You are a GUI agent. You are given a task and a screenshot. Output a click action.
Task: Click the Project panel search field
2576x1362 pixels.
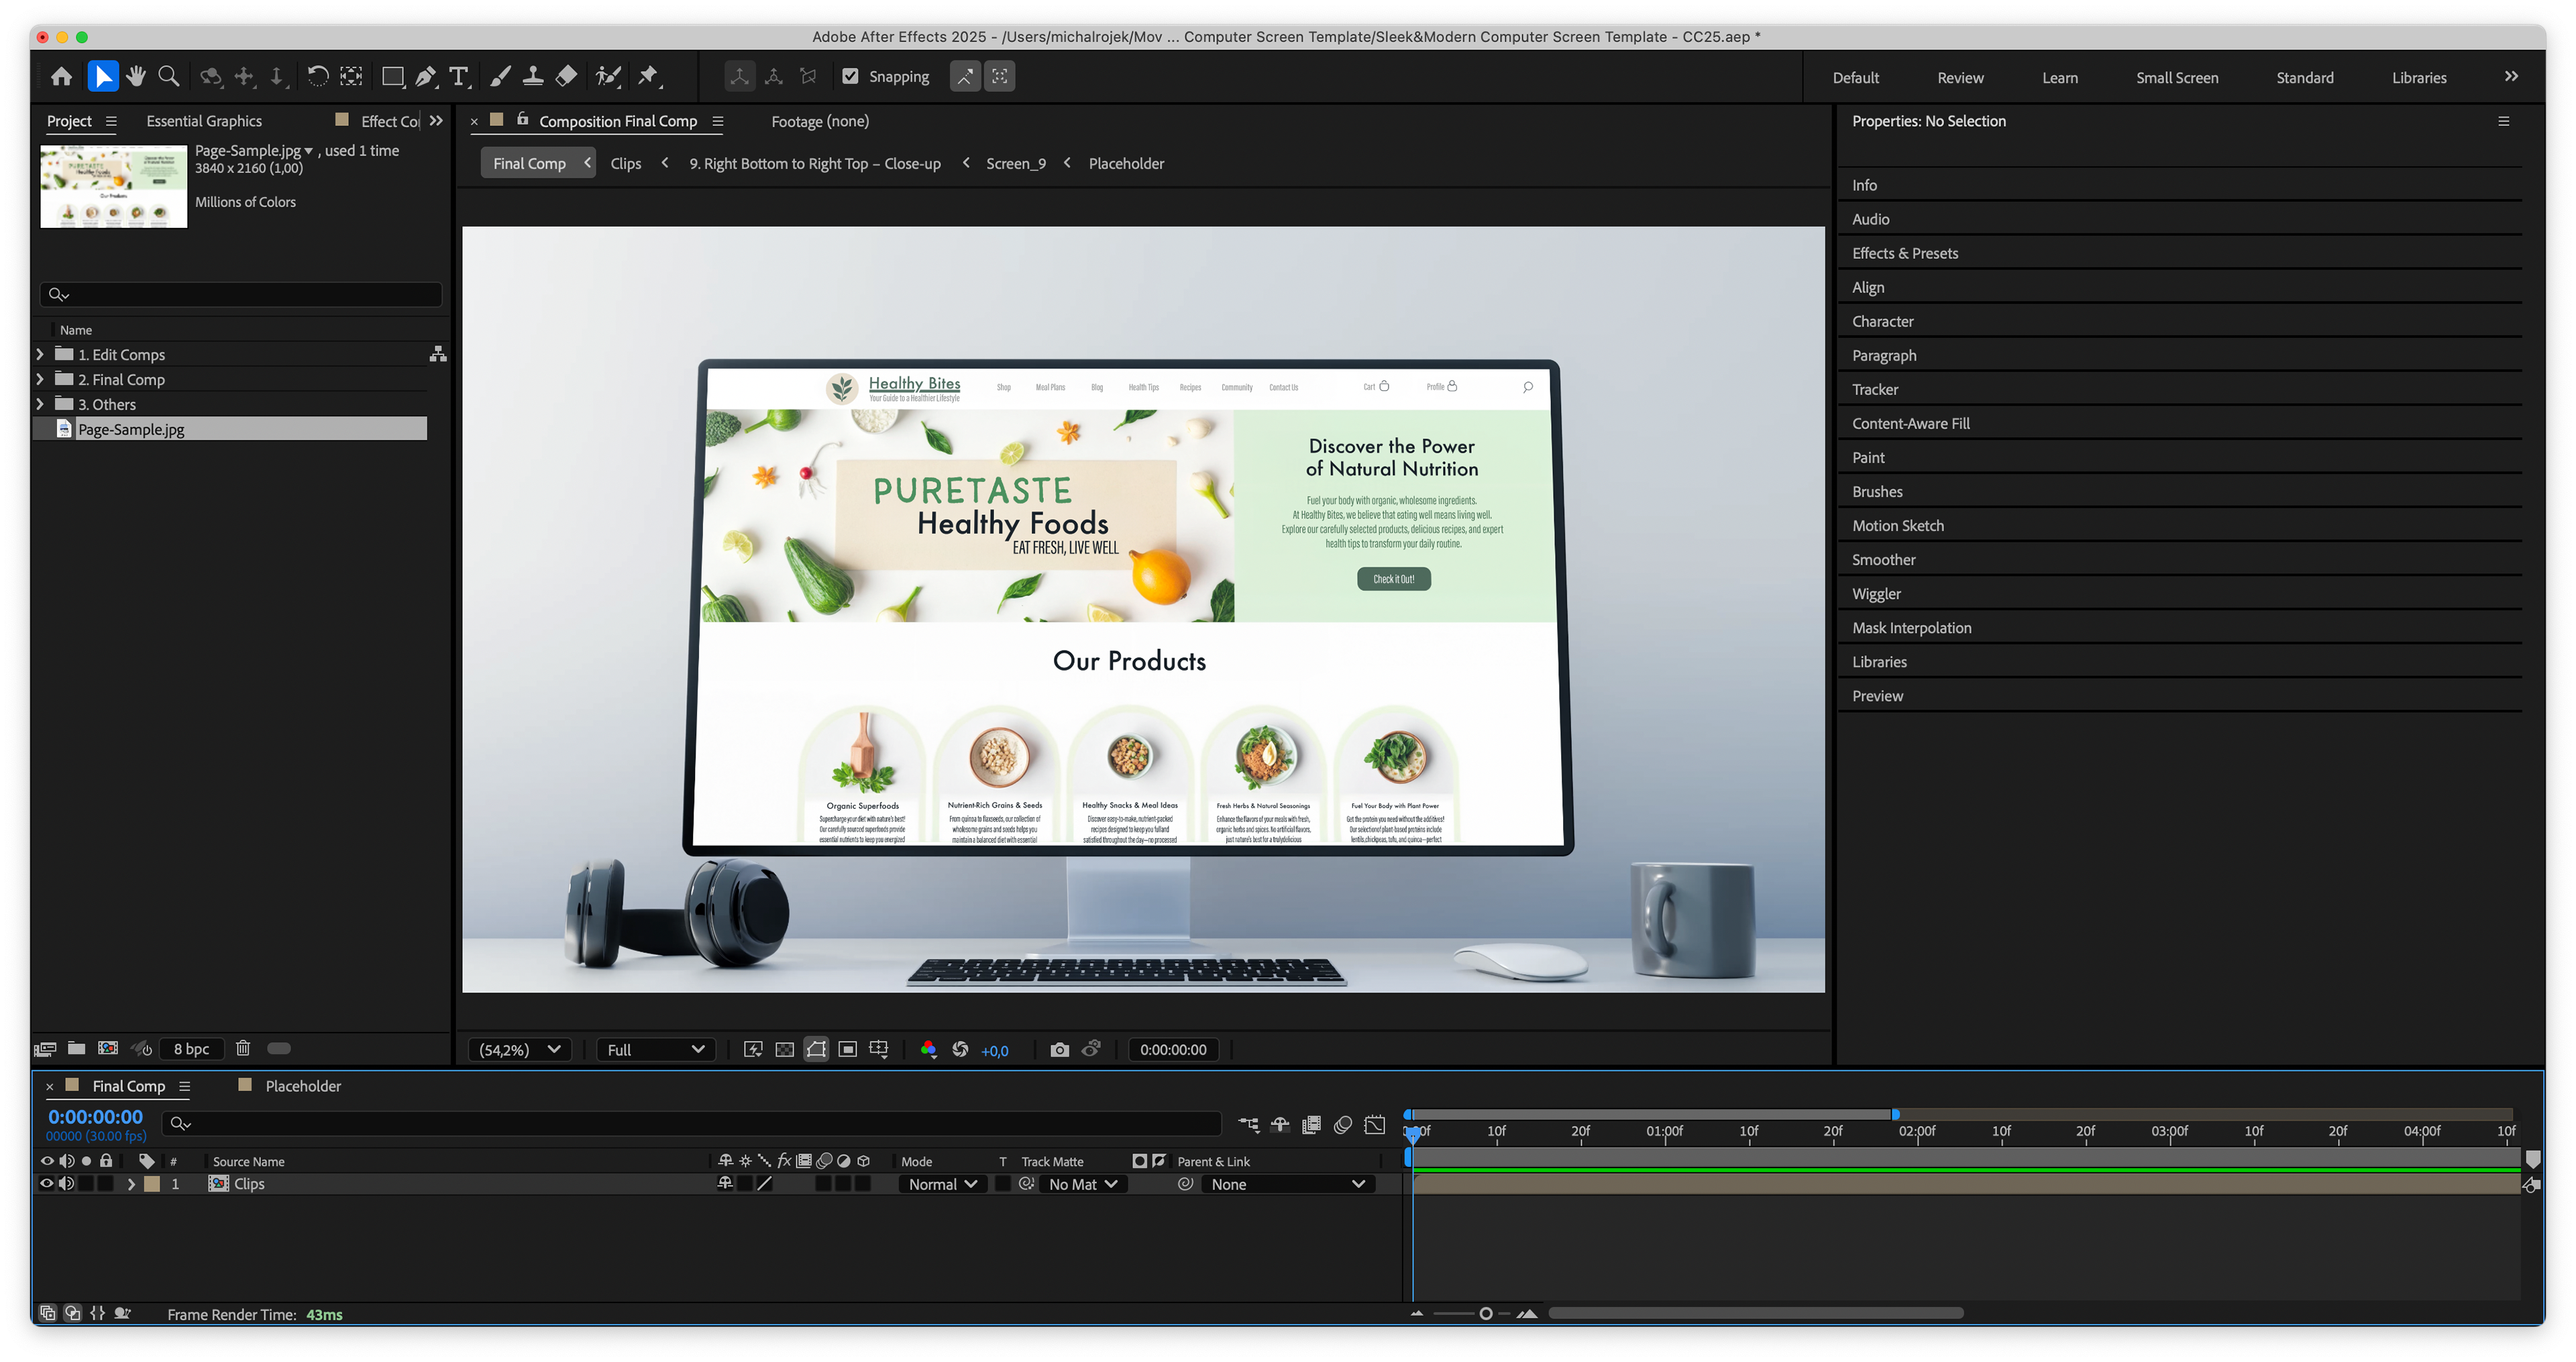(240, 294)
